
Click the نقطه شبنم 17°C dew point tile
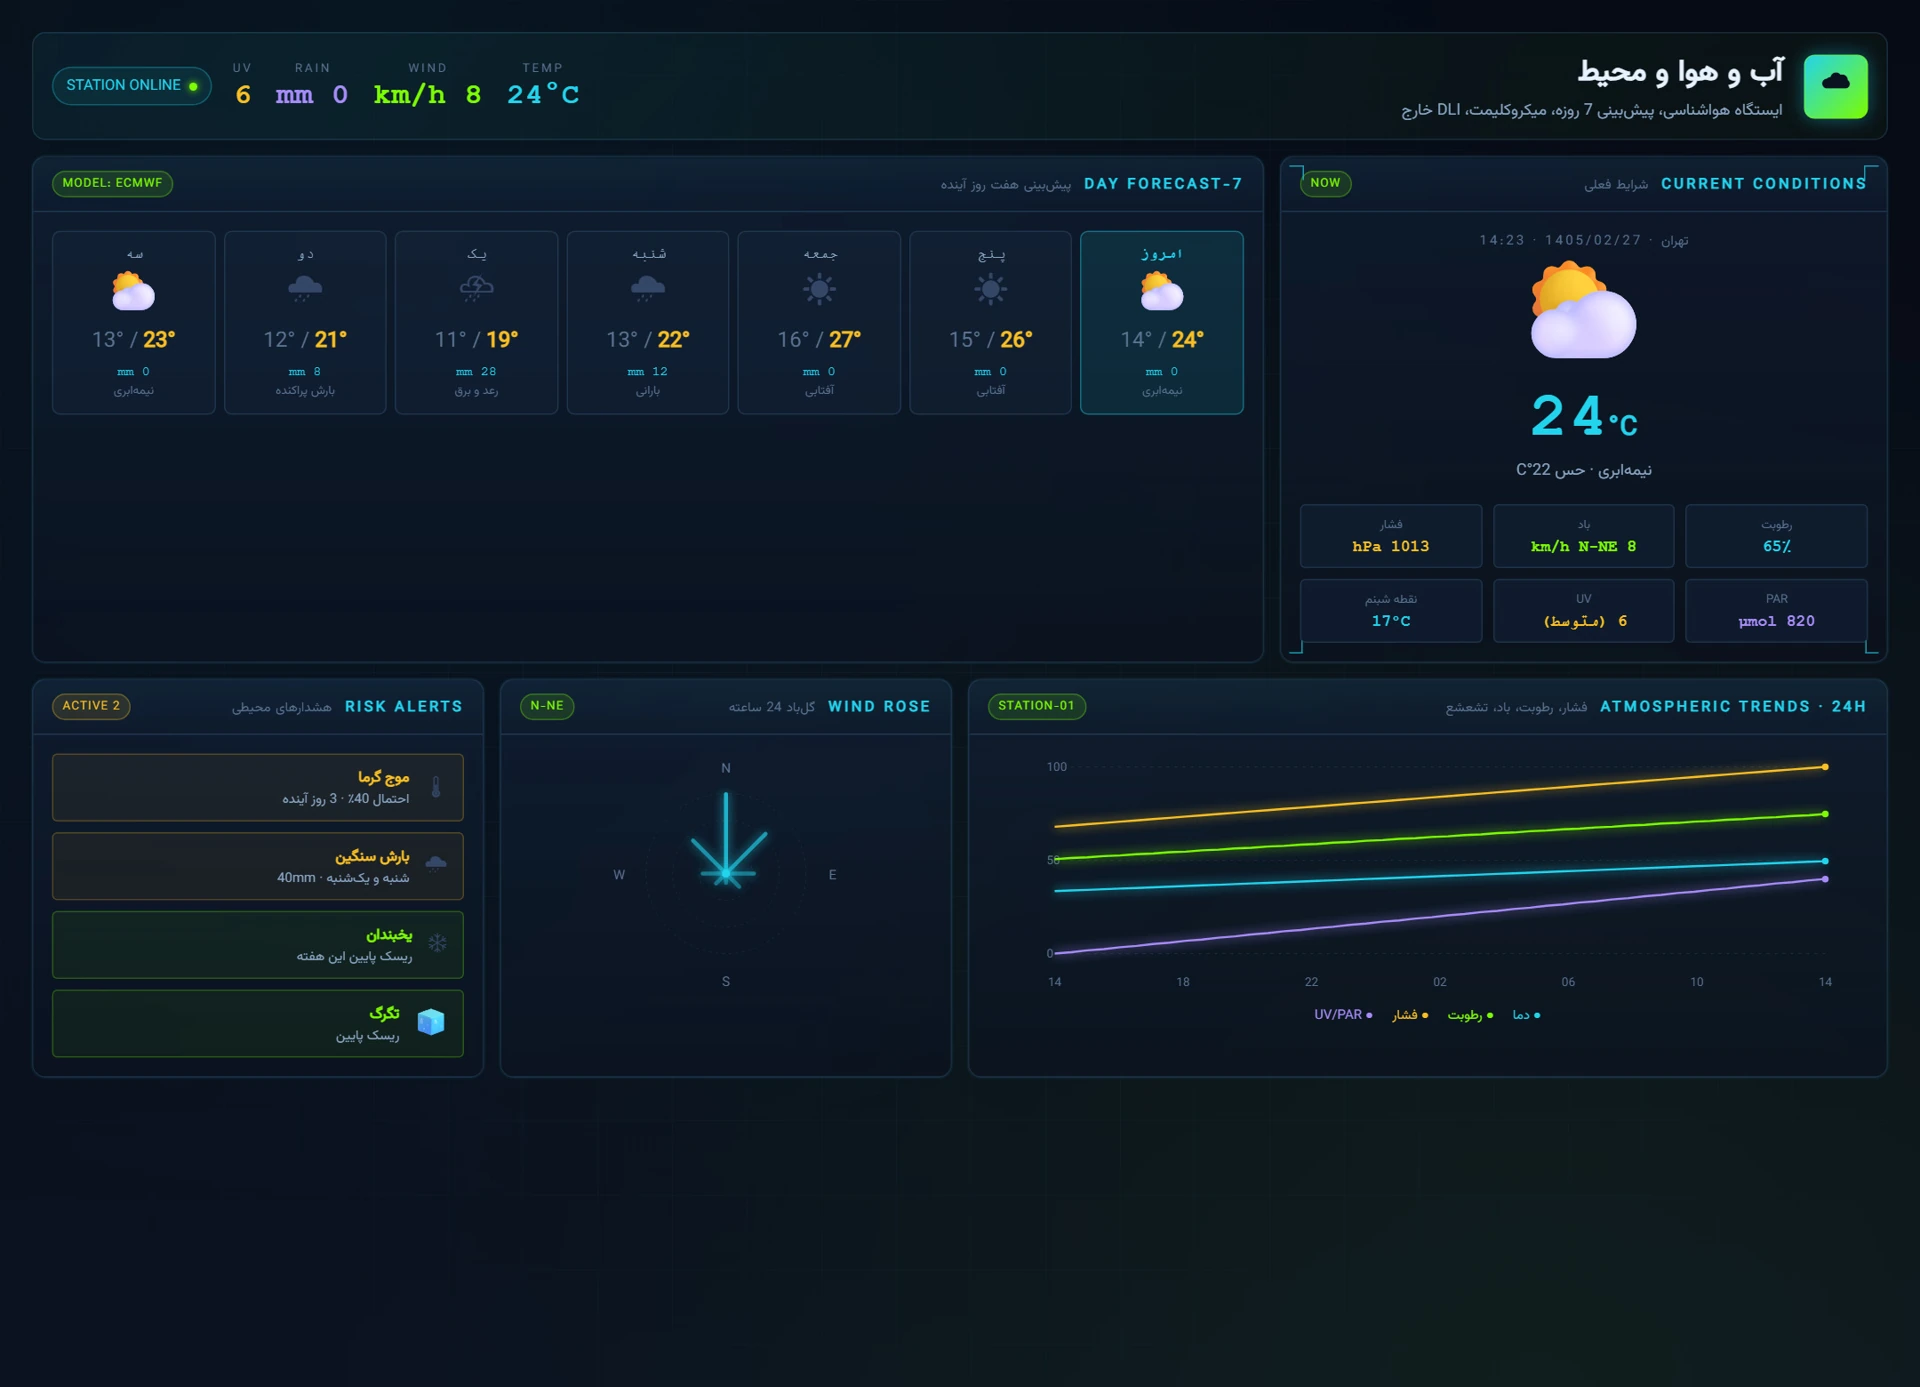[x=1390, y=611]
